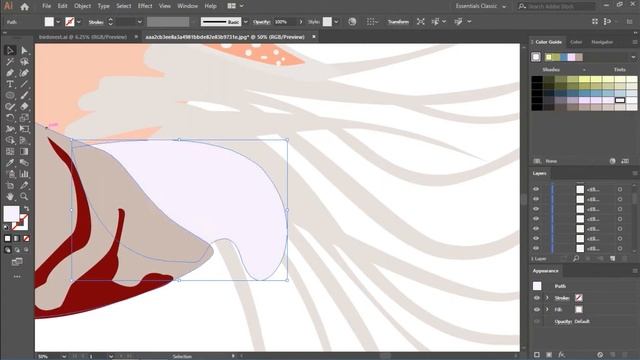Select the Artboard tool
The image size is (640, 360).
pos(10,185)
